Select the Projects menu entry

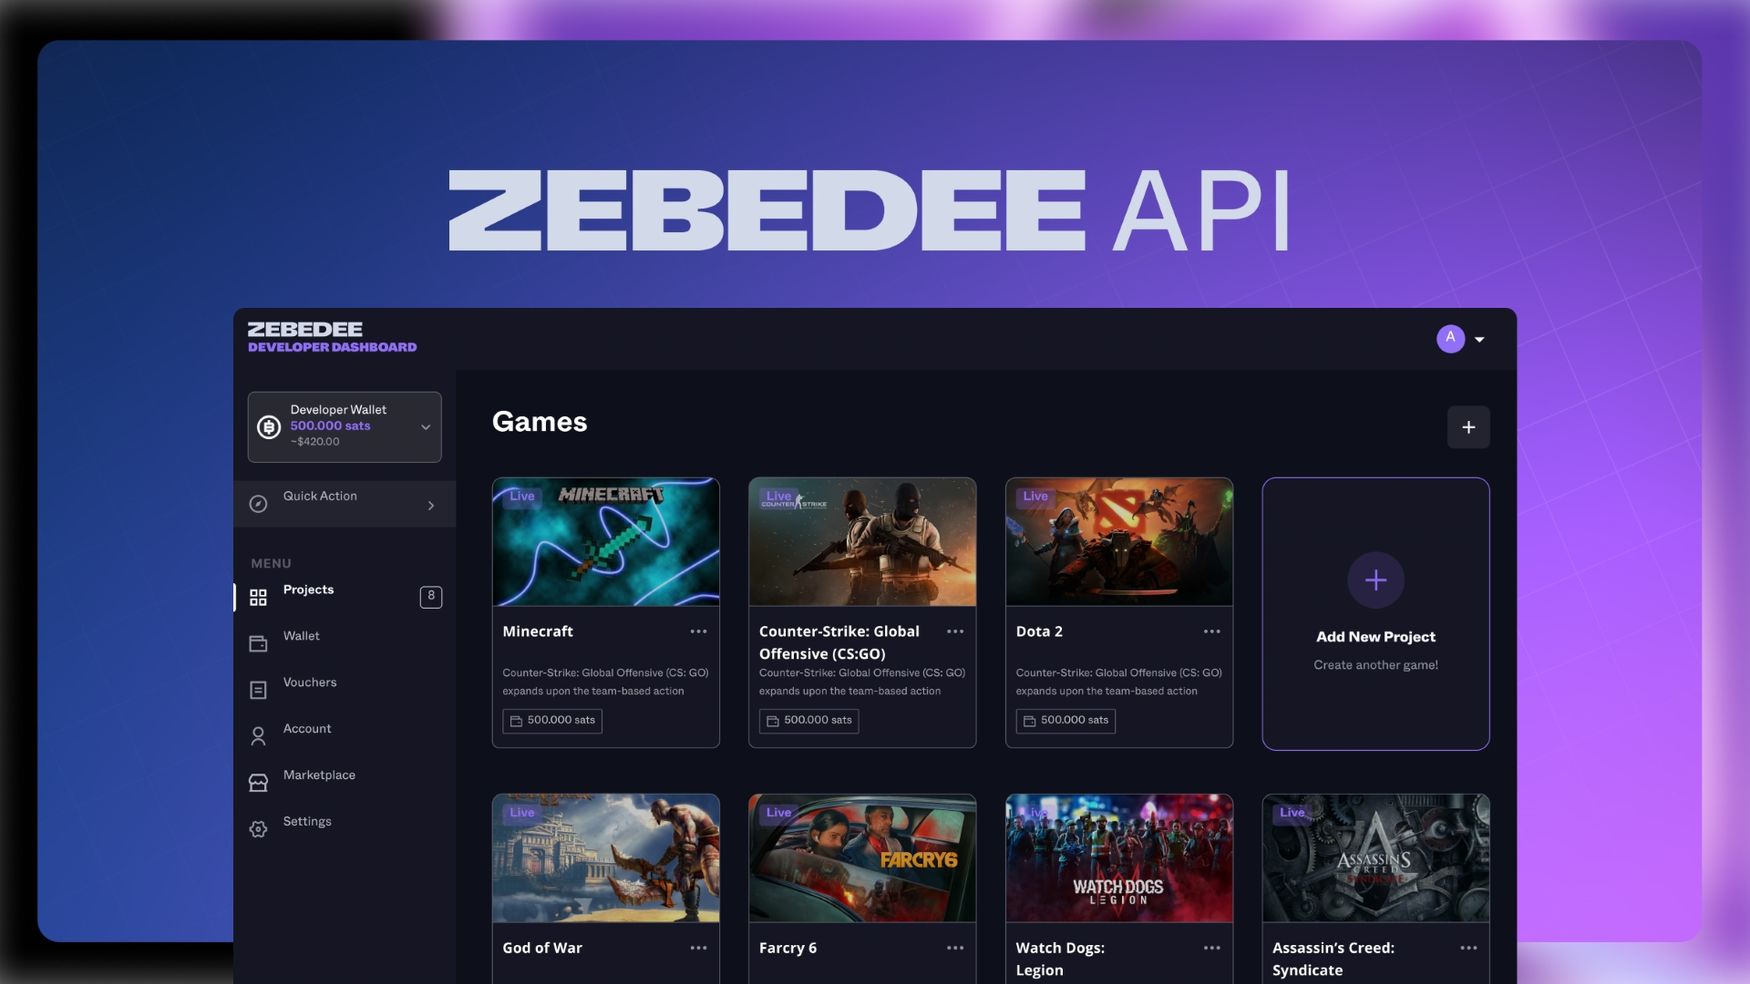(308, 589)
